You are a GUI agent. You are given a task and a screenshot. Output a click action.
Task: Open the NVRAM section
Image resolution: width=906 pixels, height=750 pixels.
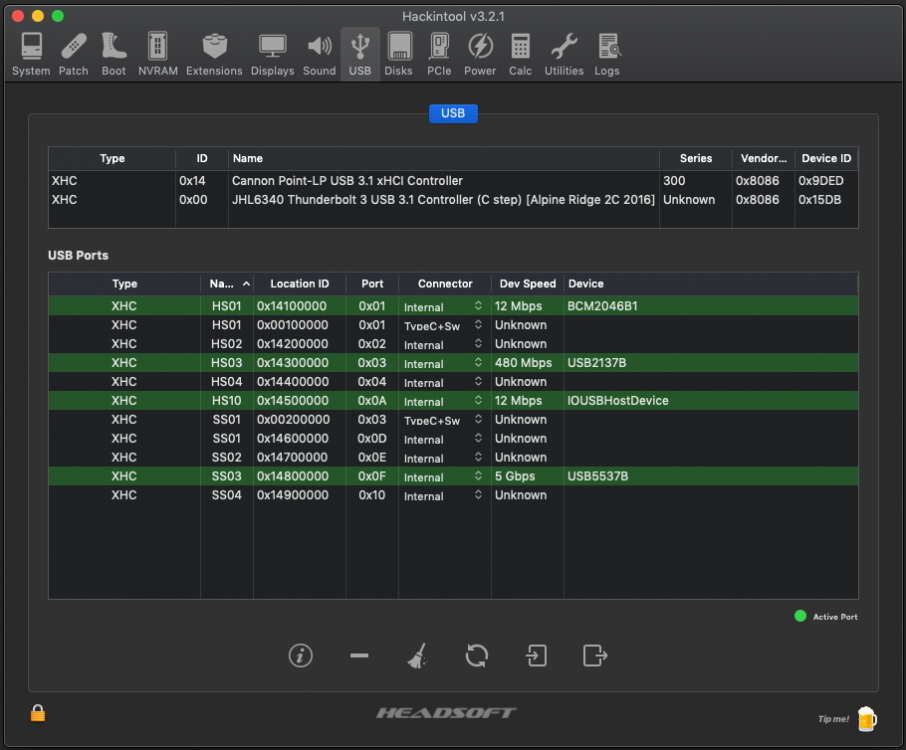158,54
